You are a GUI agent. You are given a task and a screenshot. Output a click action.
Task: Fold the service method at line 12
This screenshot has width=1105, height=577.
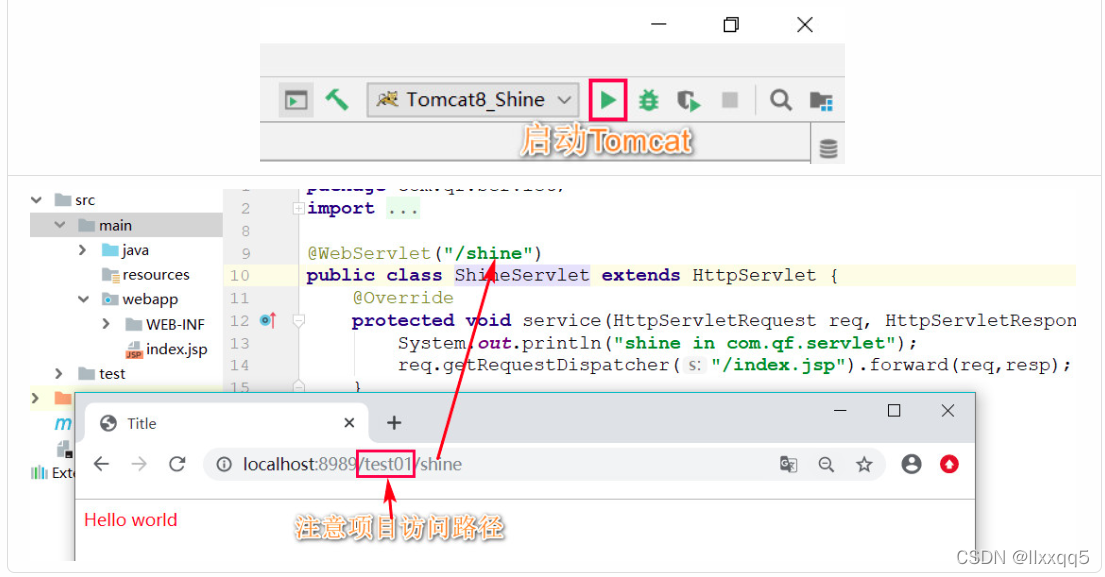pos(299,321)
